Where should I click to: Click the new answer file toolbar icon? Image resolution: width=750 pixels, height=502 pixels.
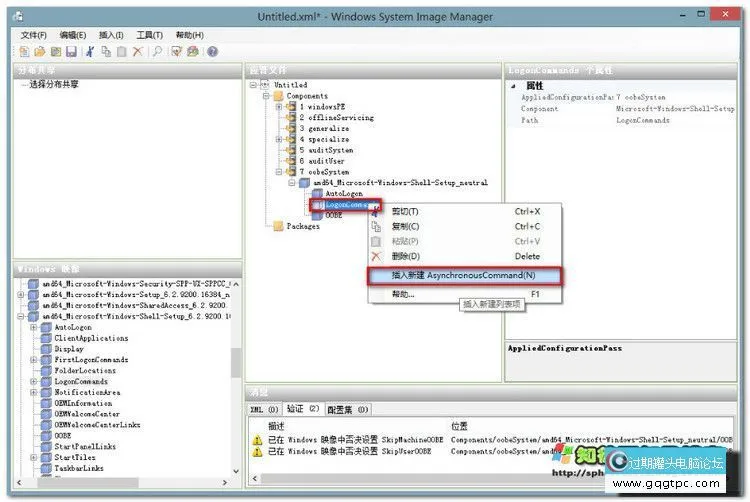25,51
